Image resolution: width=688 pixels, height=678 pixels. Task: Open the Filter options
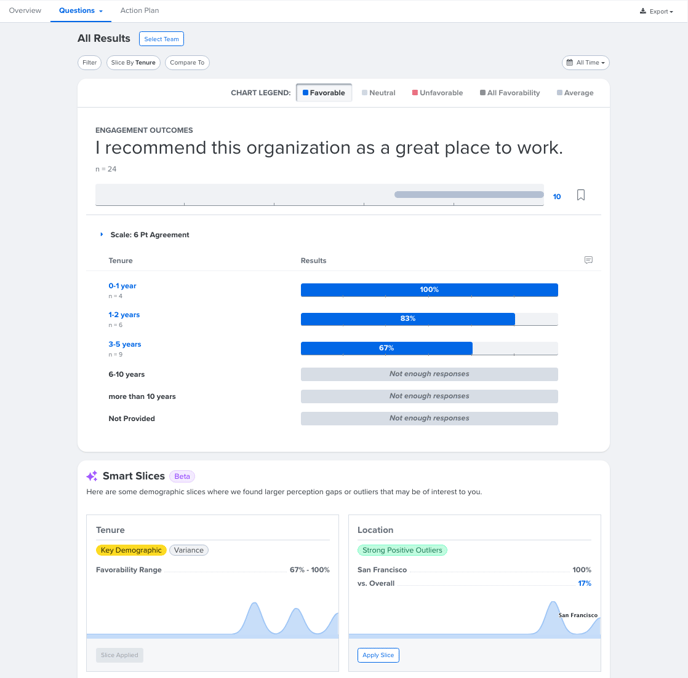[90, 62]
